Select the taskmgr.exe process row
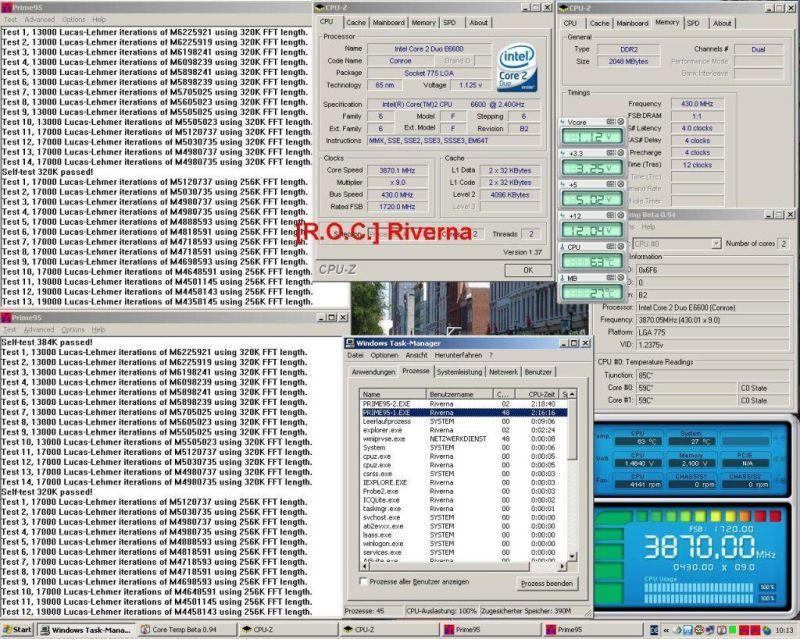800x639 pixels. tap(464, 509)
